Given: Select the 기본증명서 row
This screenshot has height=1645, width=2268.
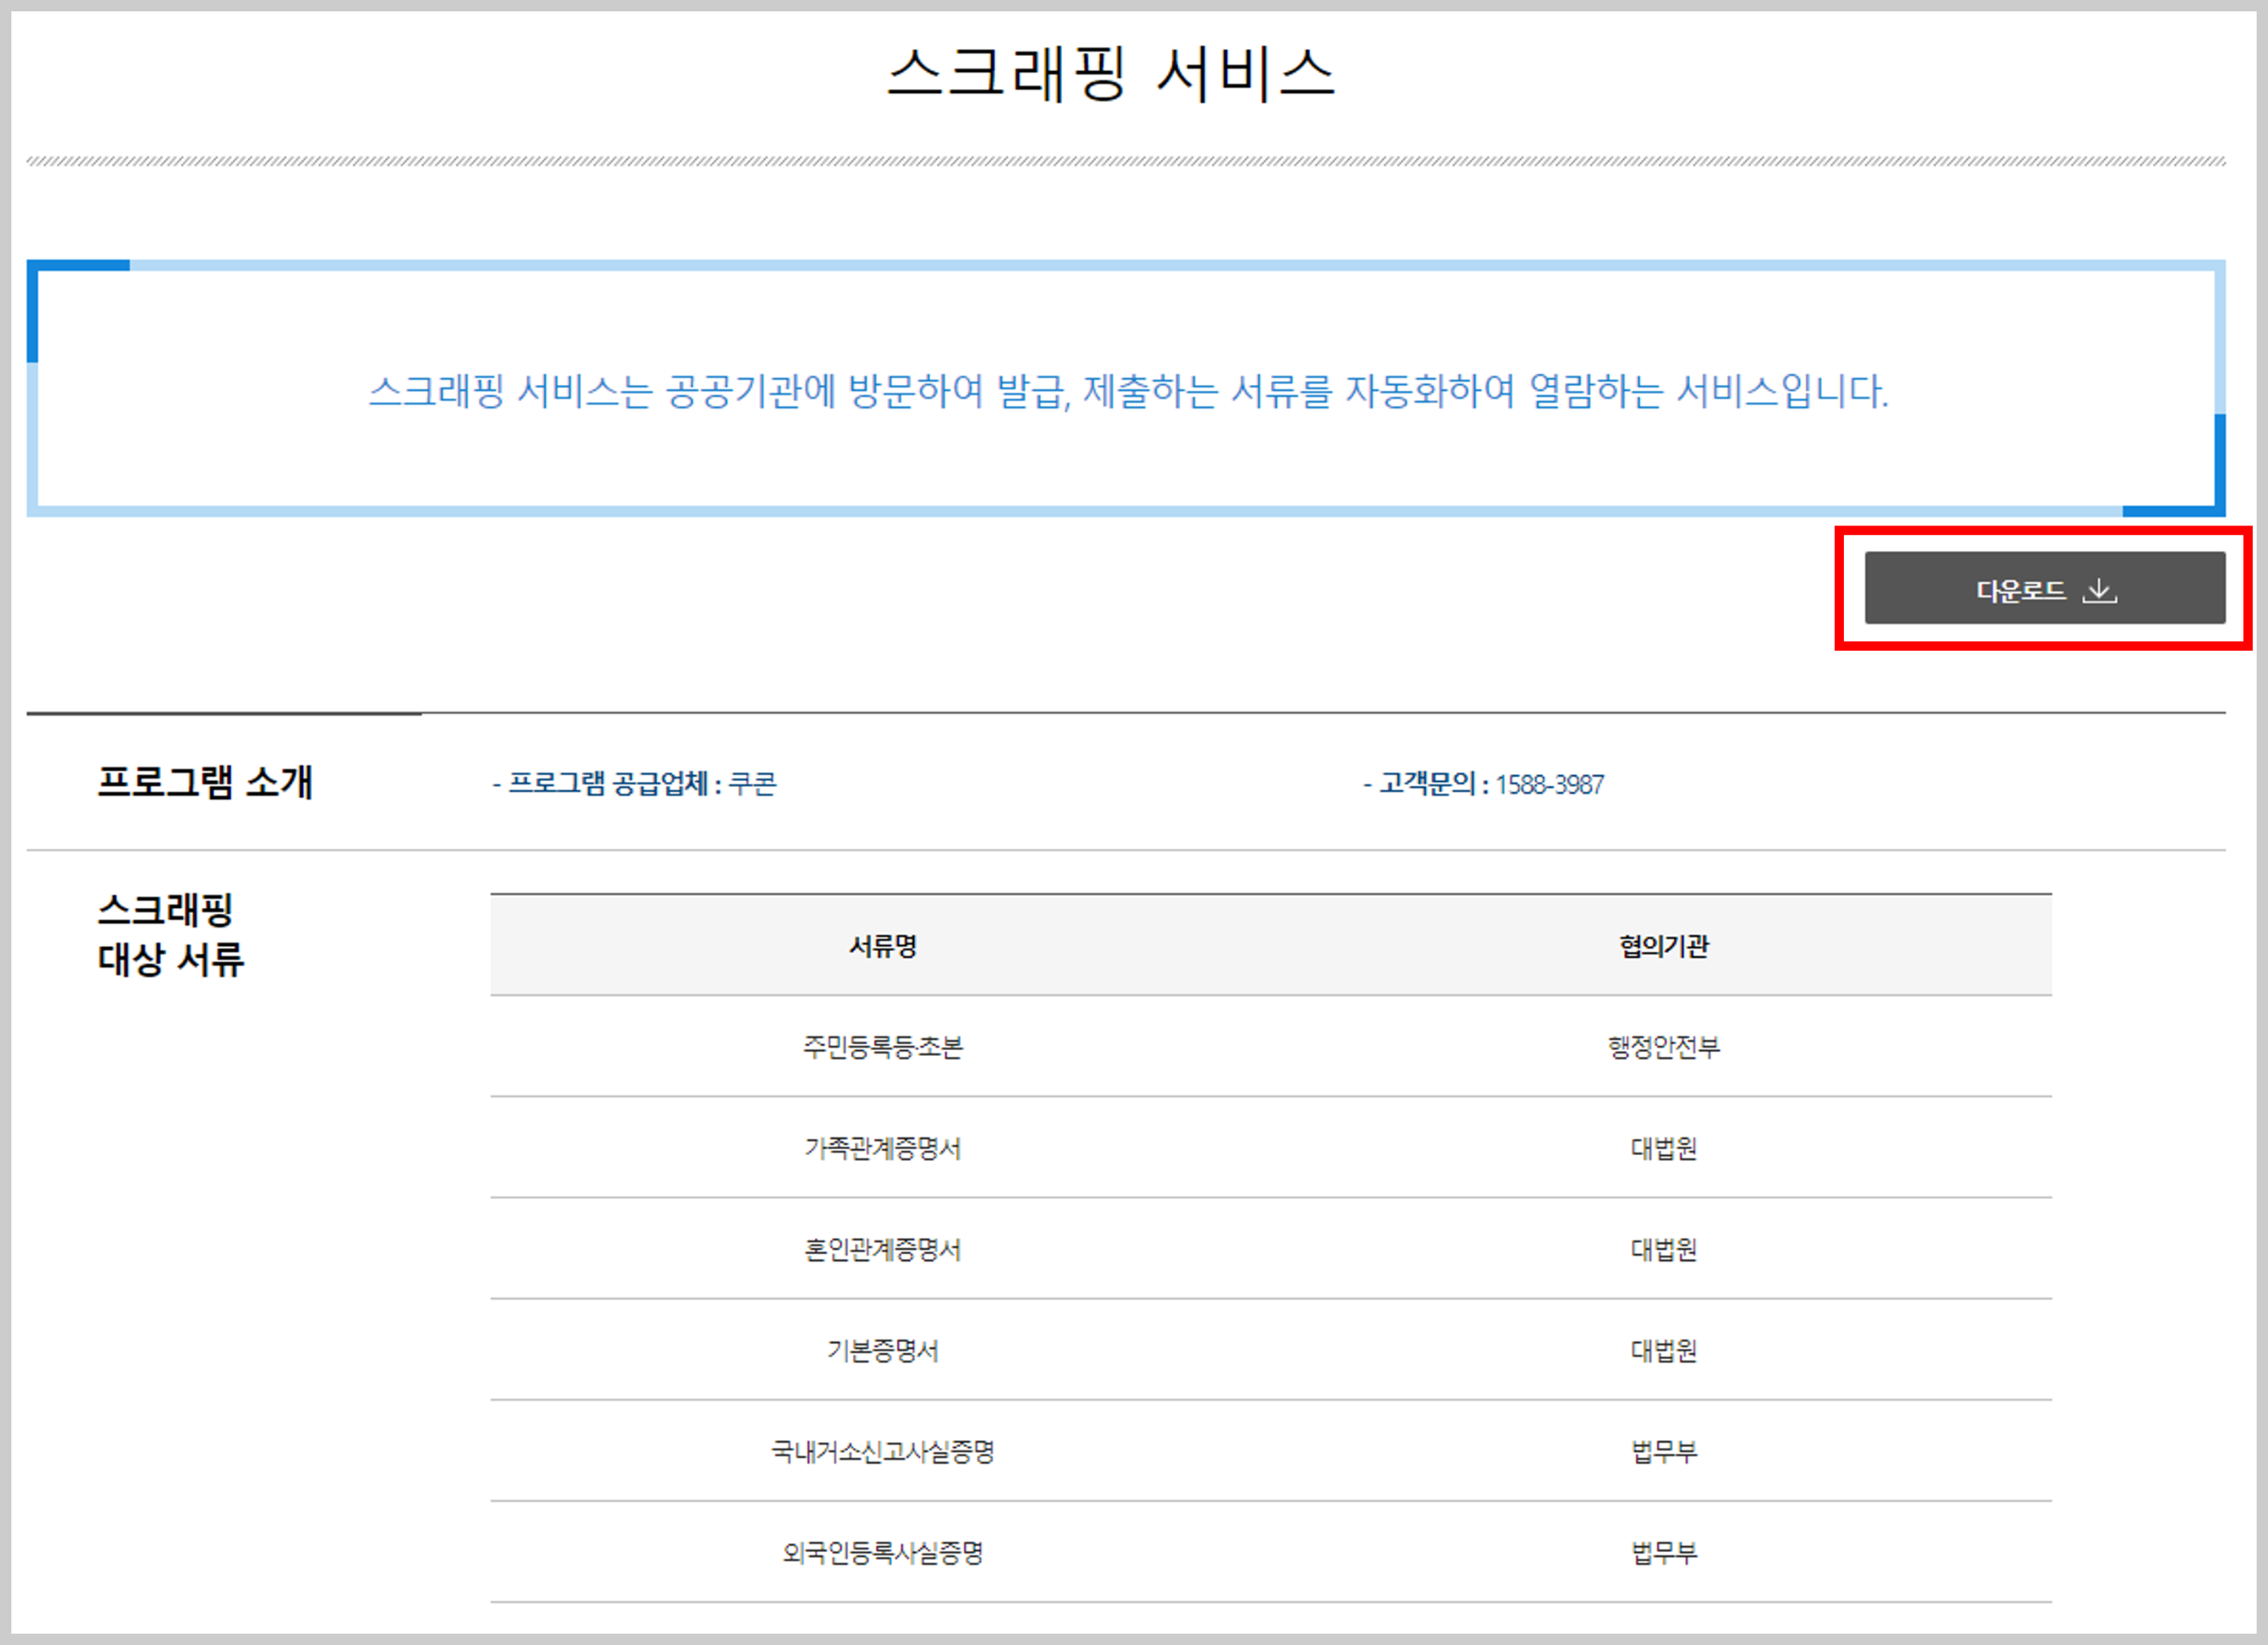Looking at the screenshot, I should click(x=882, y=1350).
